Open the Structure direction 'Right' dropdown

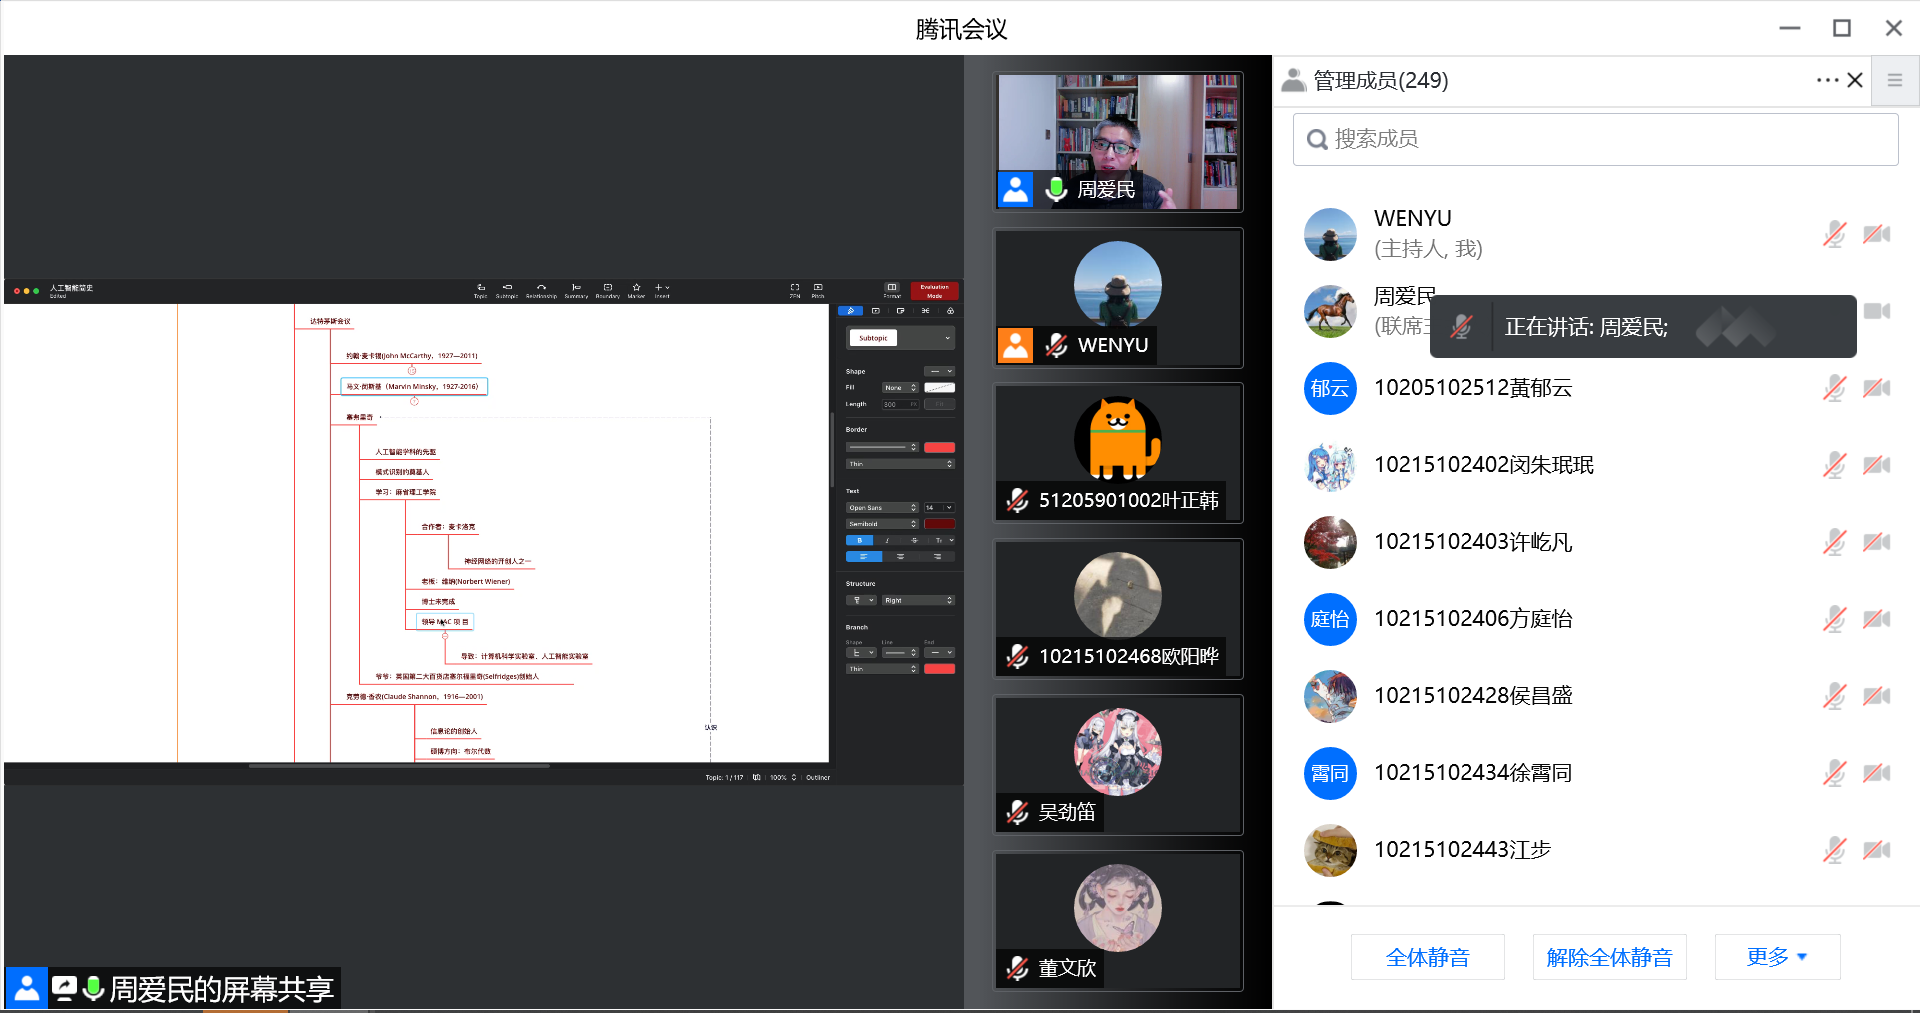[x=918, y=600]
